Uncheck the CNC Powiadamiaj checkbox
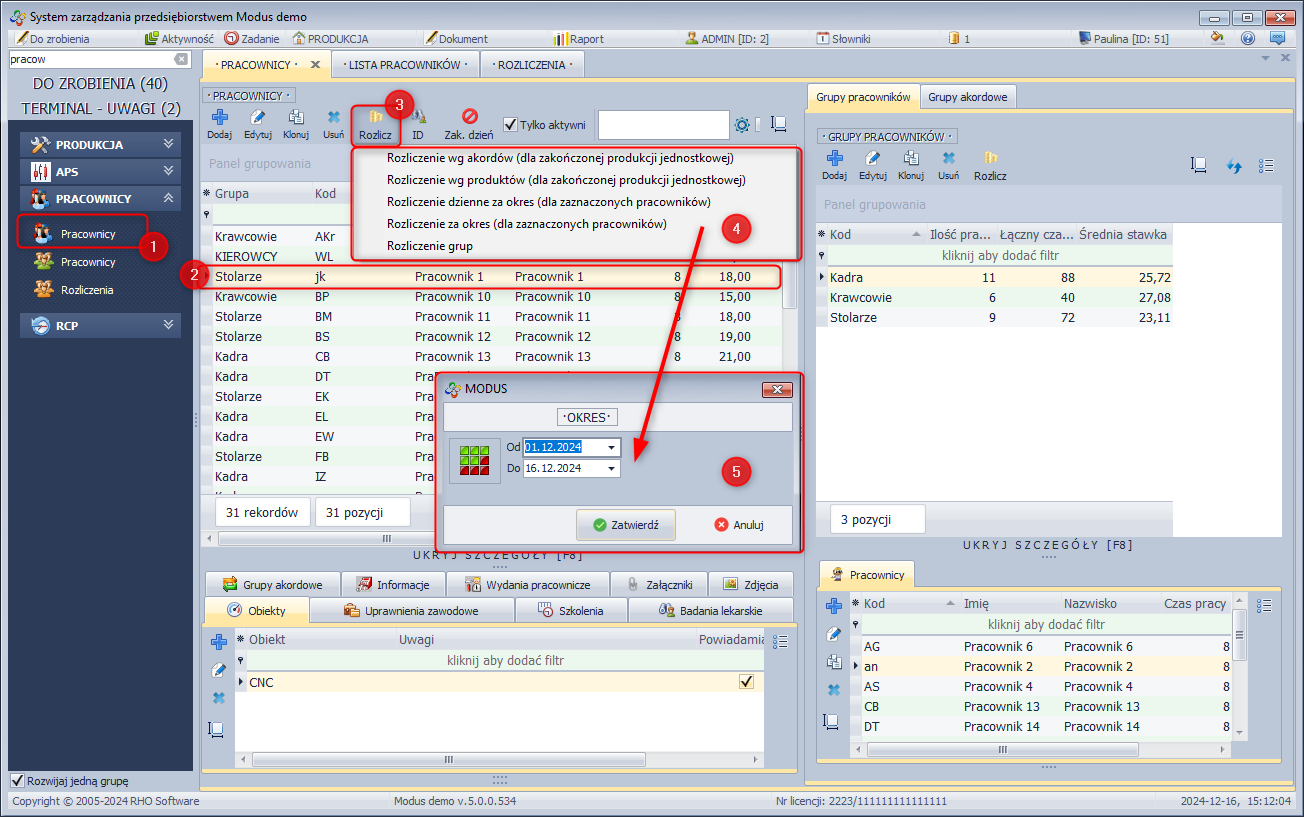Image resolution: width=1304 pixels, height=817 pixels. [746, 682]
